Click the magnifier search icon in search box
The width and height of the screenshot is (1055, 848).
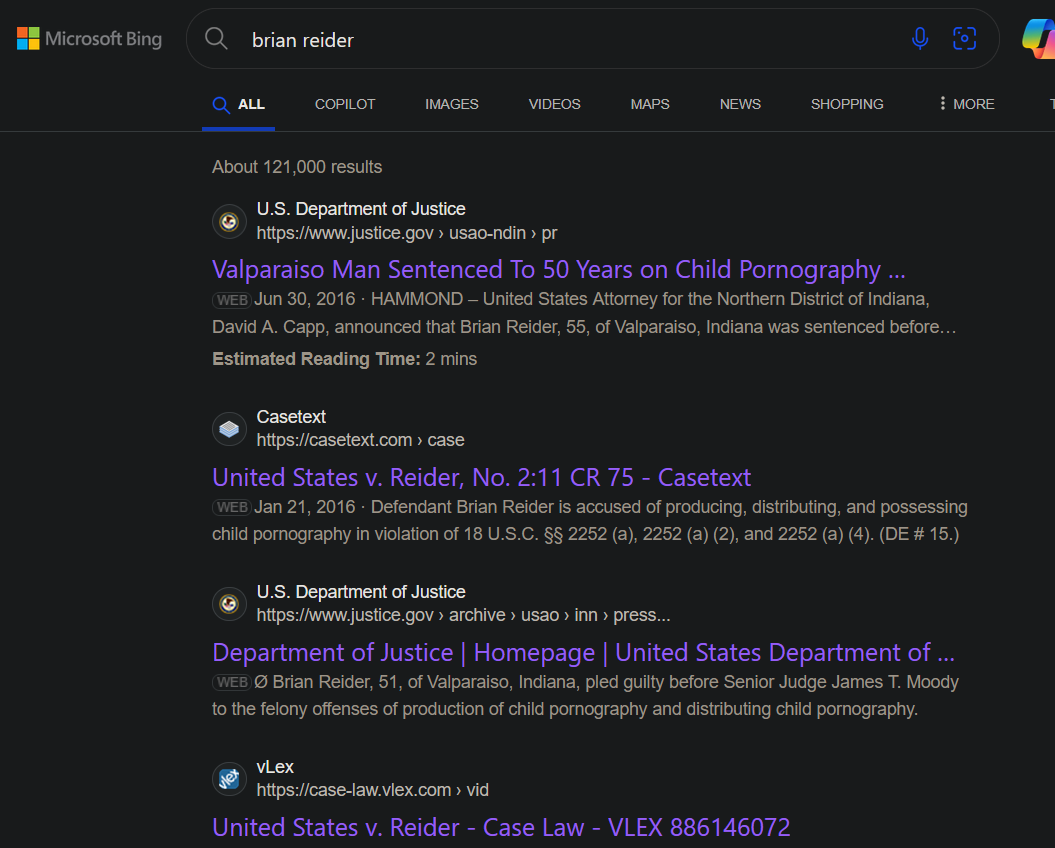(x=216, y=38)
